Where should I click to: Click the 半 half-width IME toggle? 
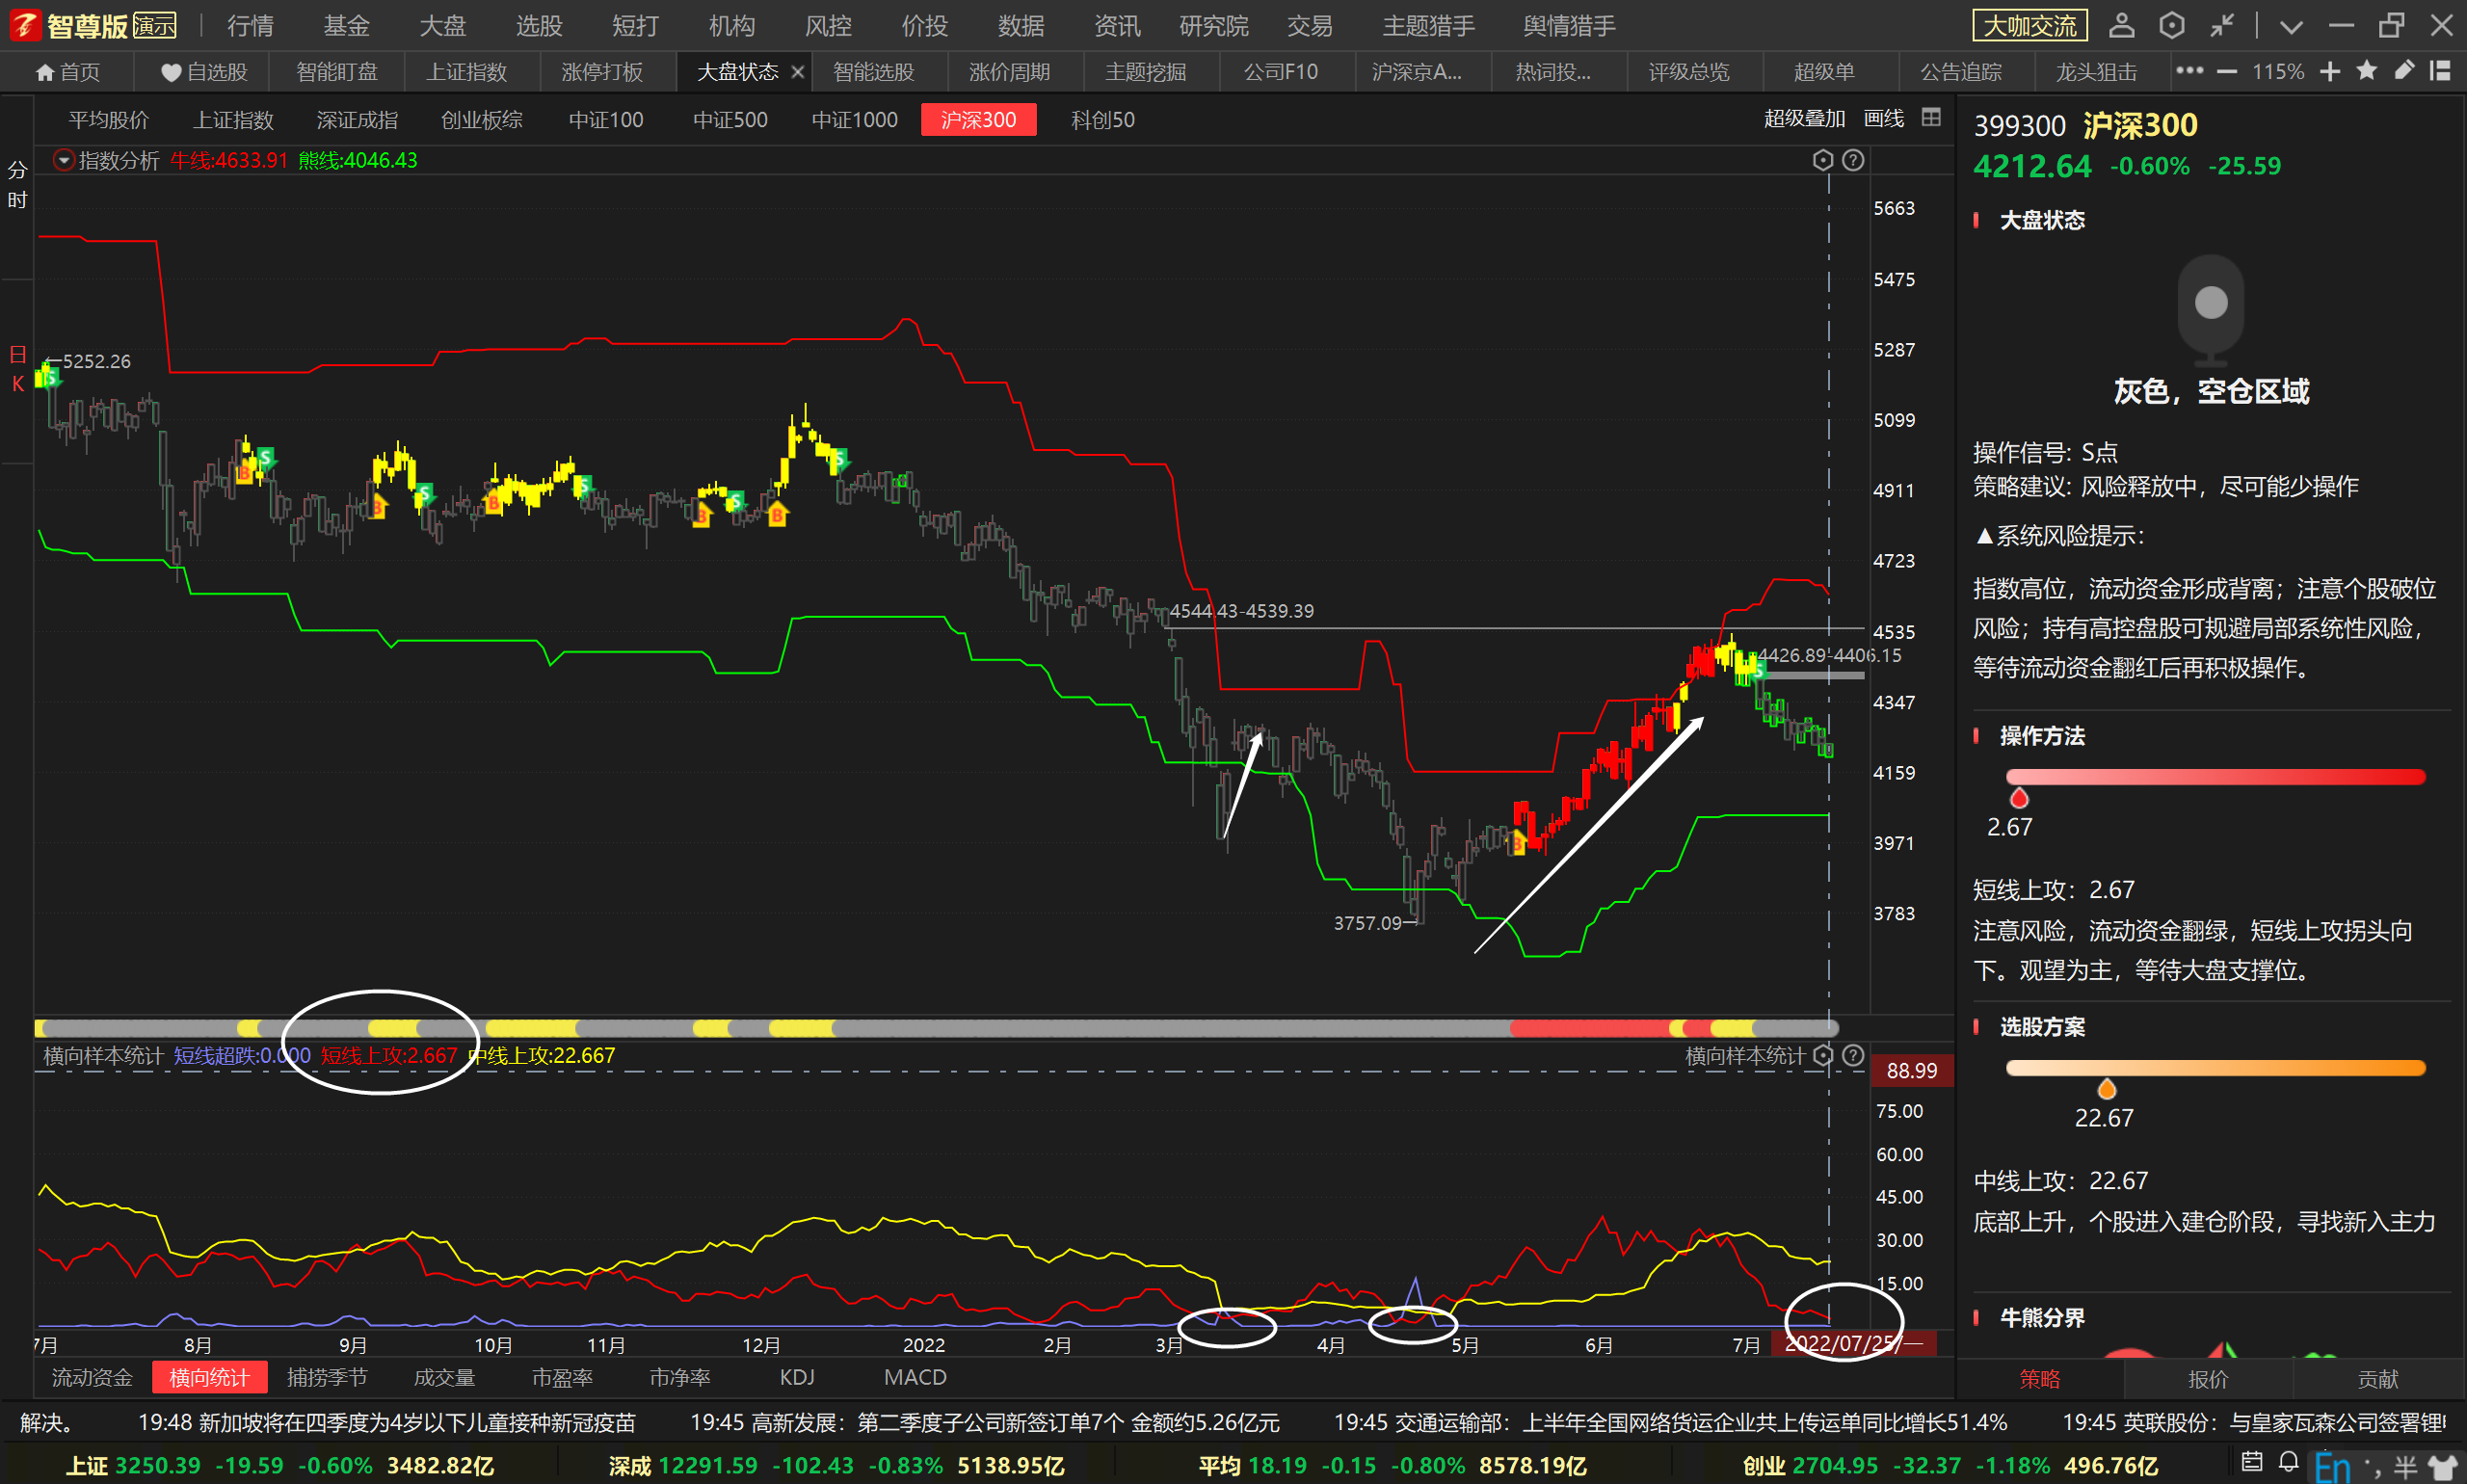pyautogui.click(x=2404, y=1468)
